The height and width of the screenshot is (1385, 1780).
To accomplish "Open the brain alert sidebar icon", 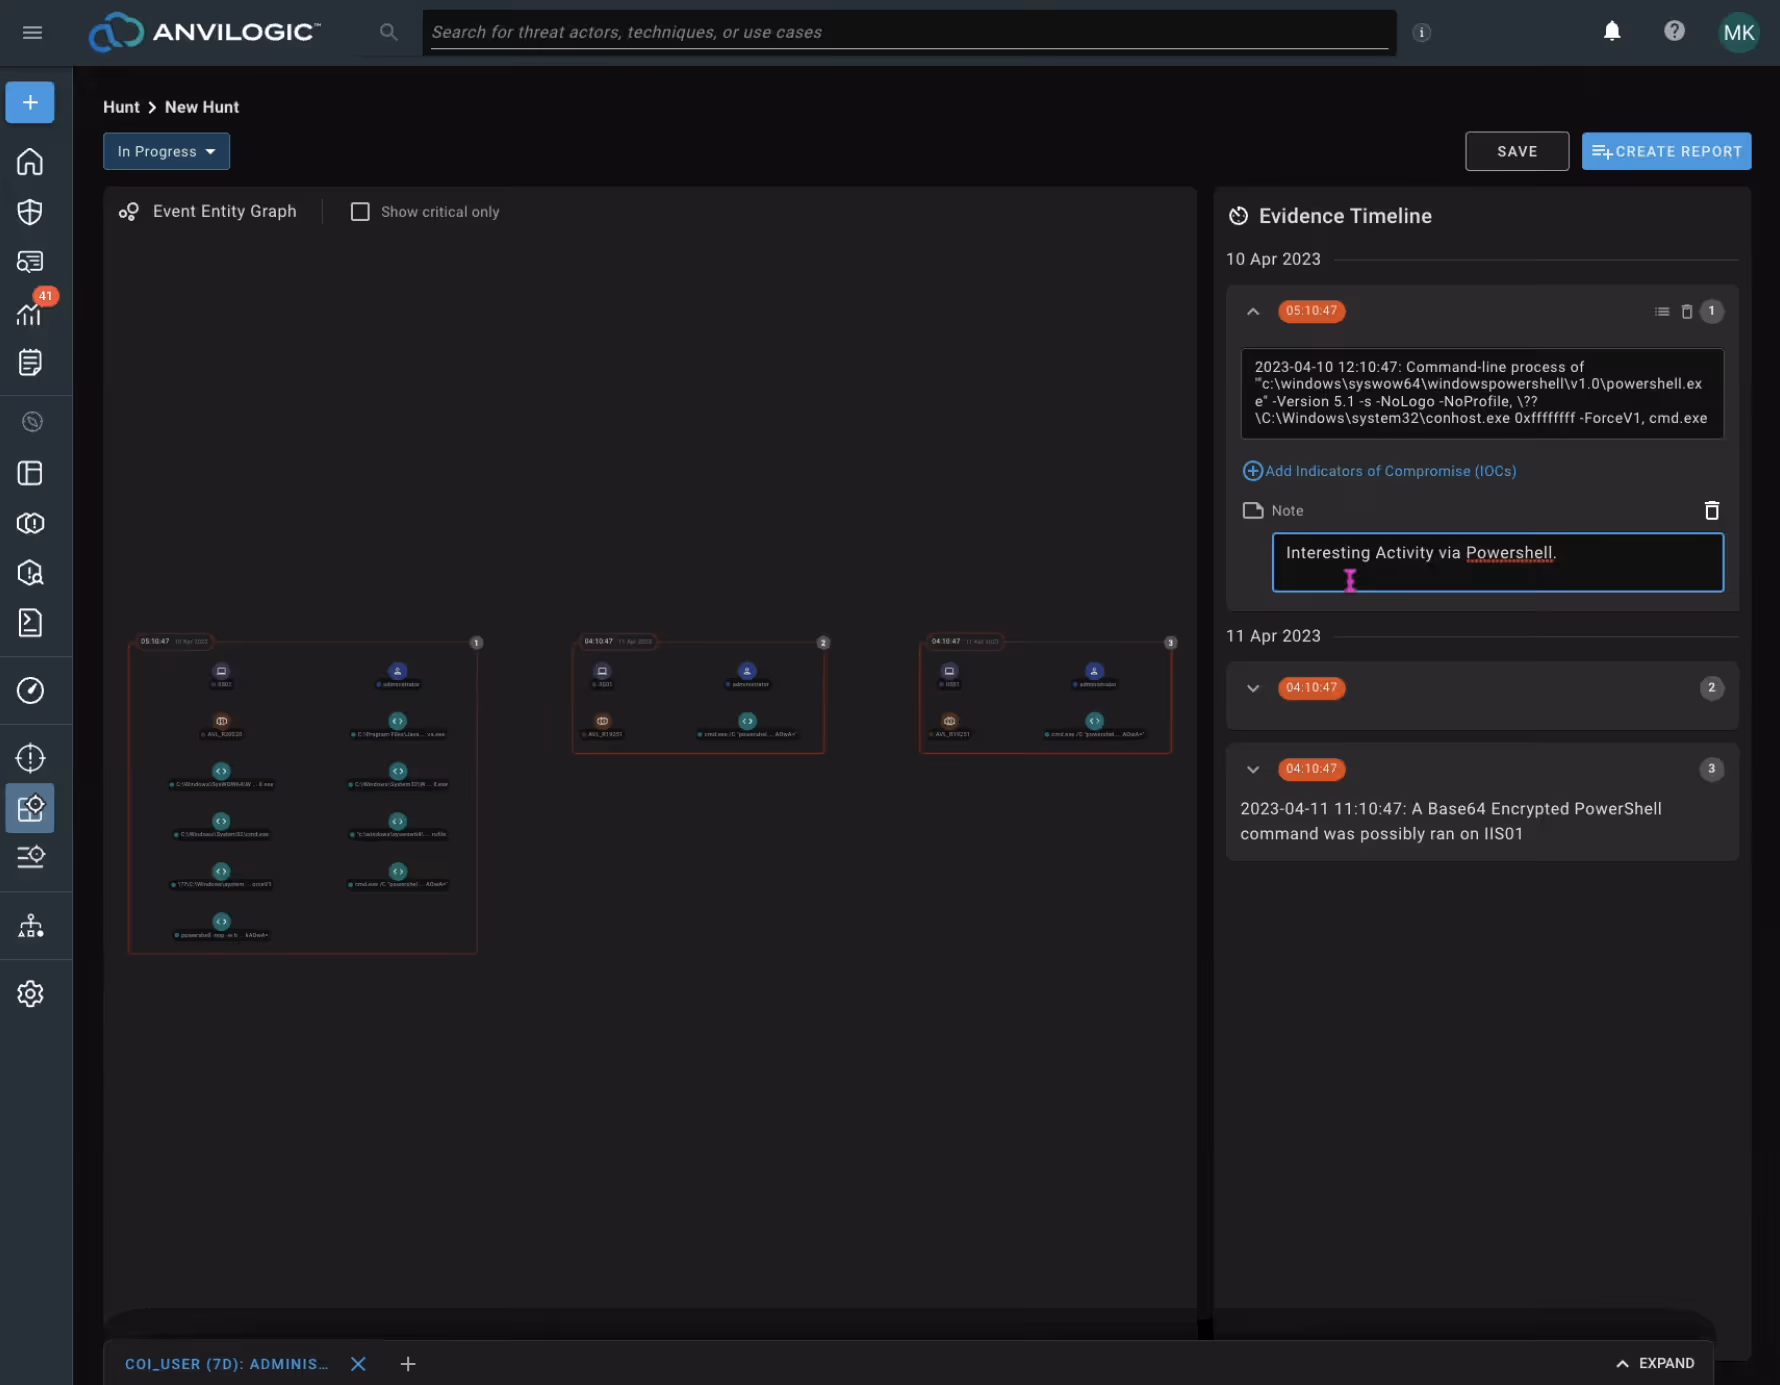I will coord(30,523).
